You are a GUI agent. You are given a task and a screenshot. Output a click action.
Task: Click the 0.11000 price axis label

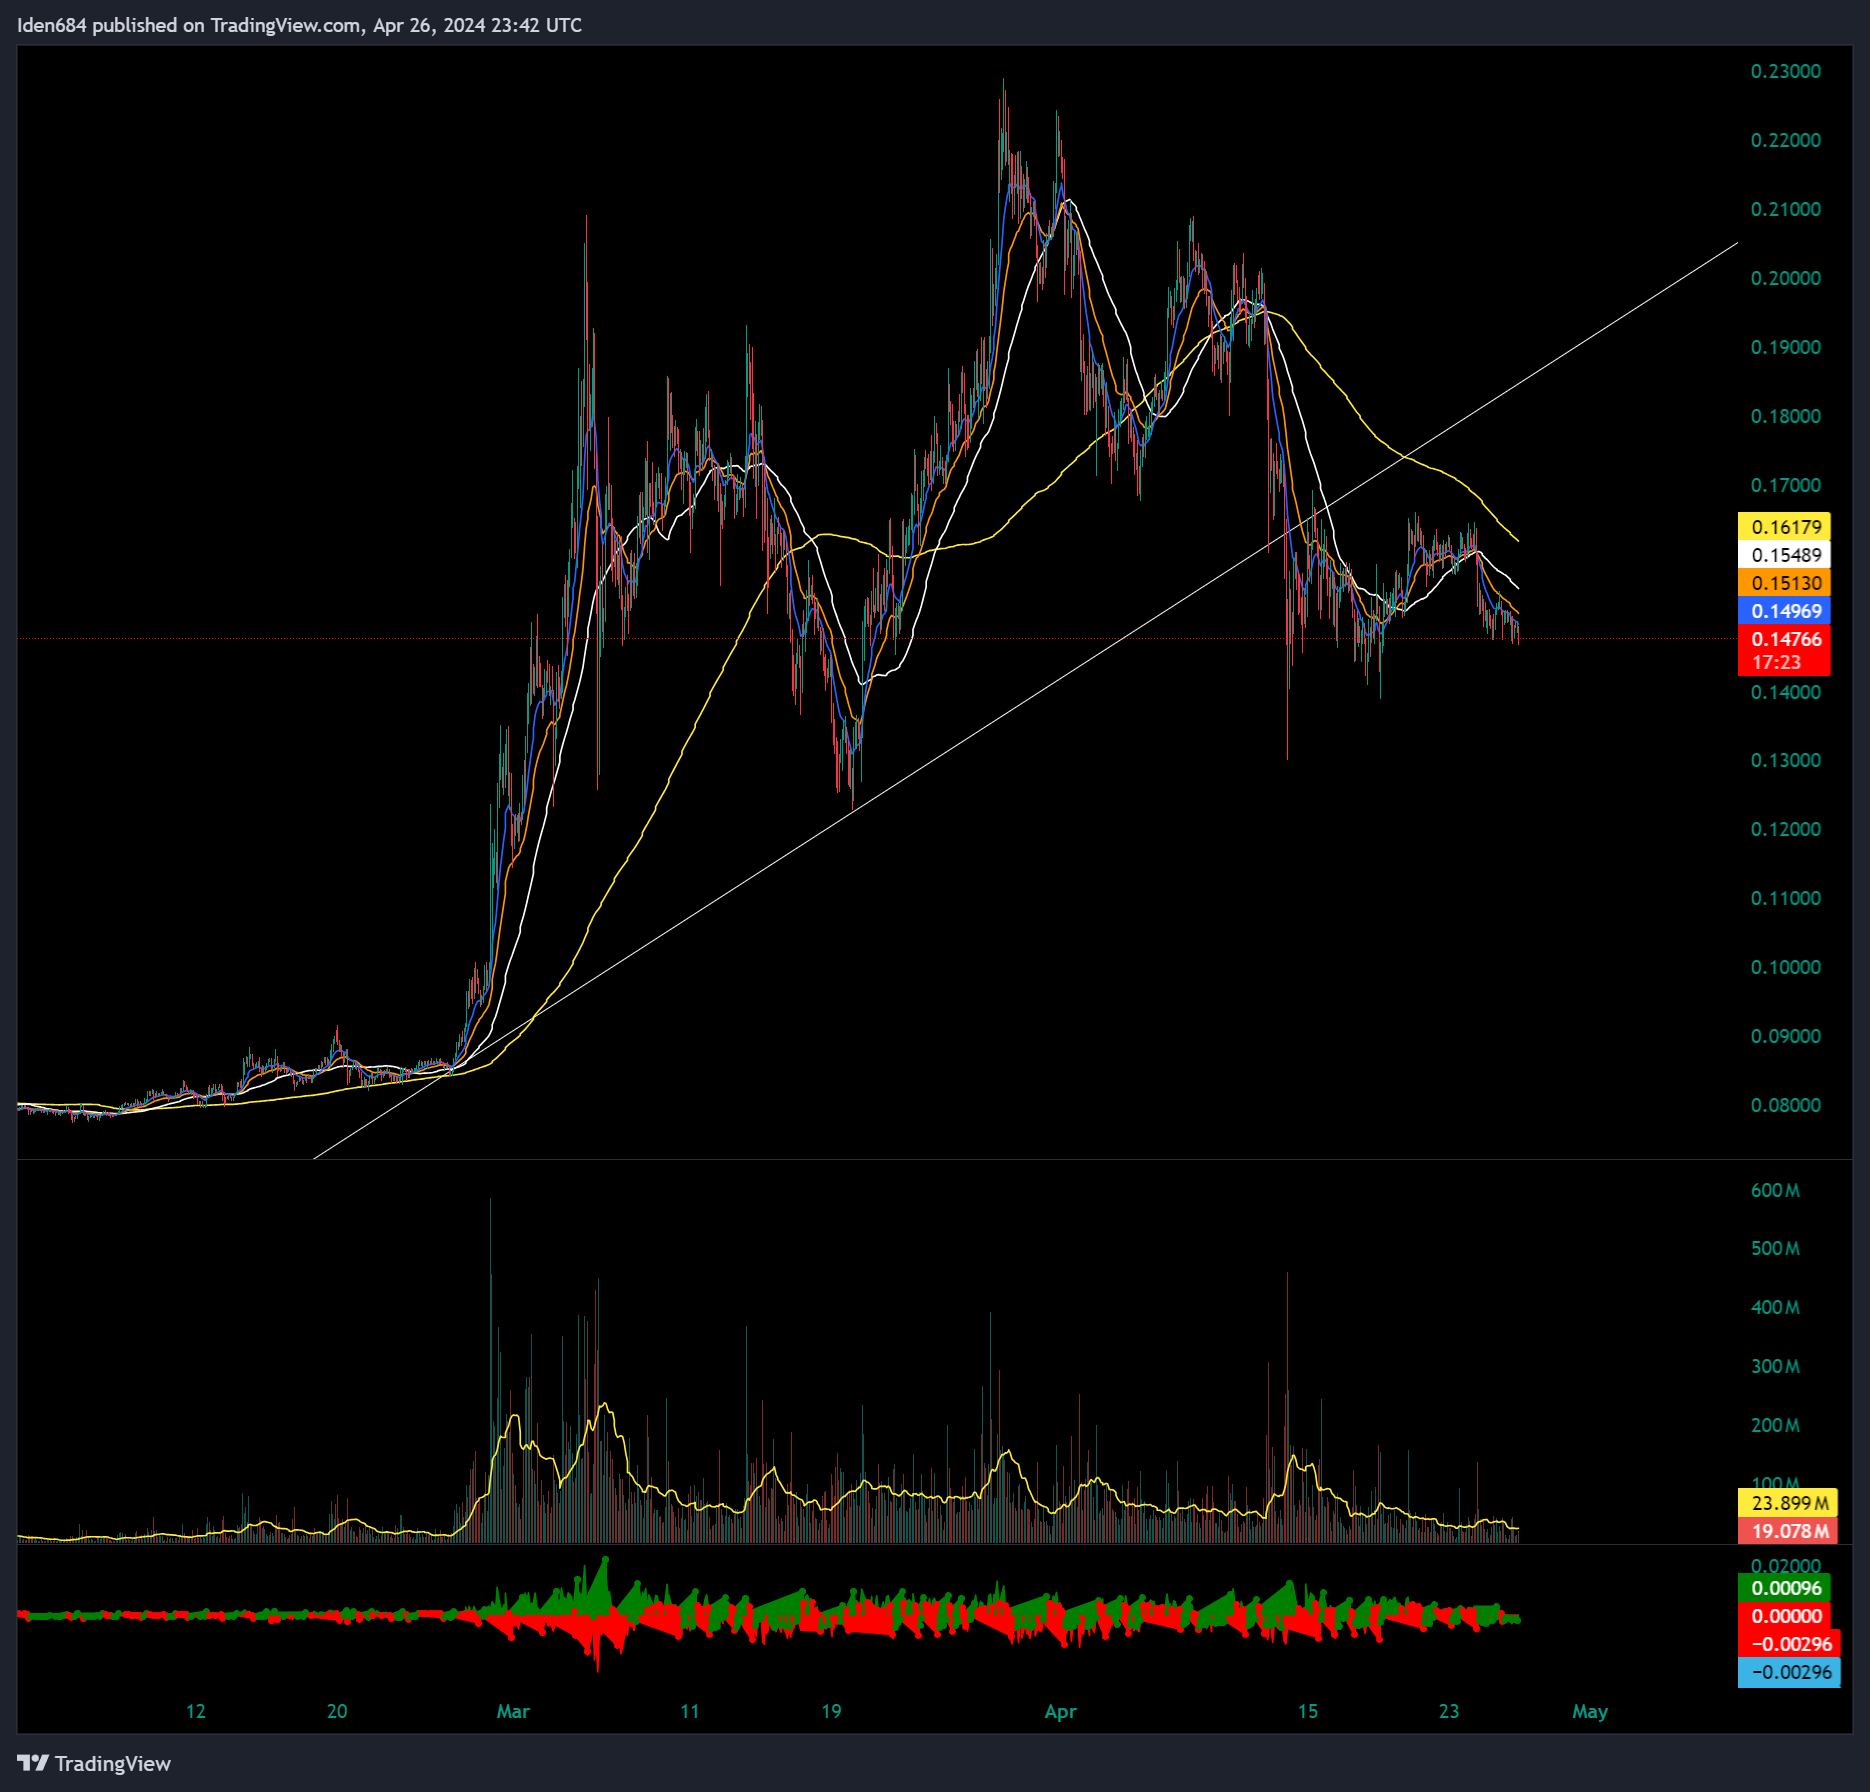click(x=1785, y=898)
